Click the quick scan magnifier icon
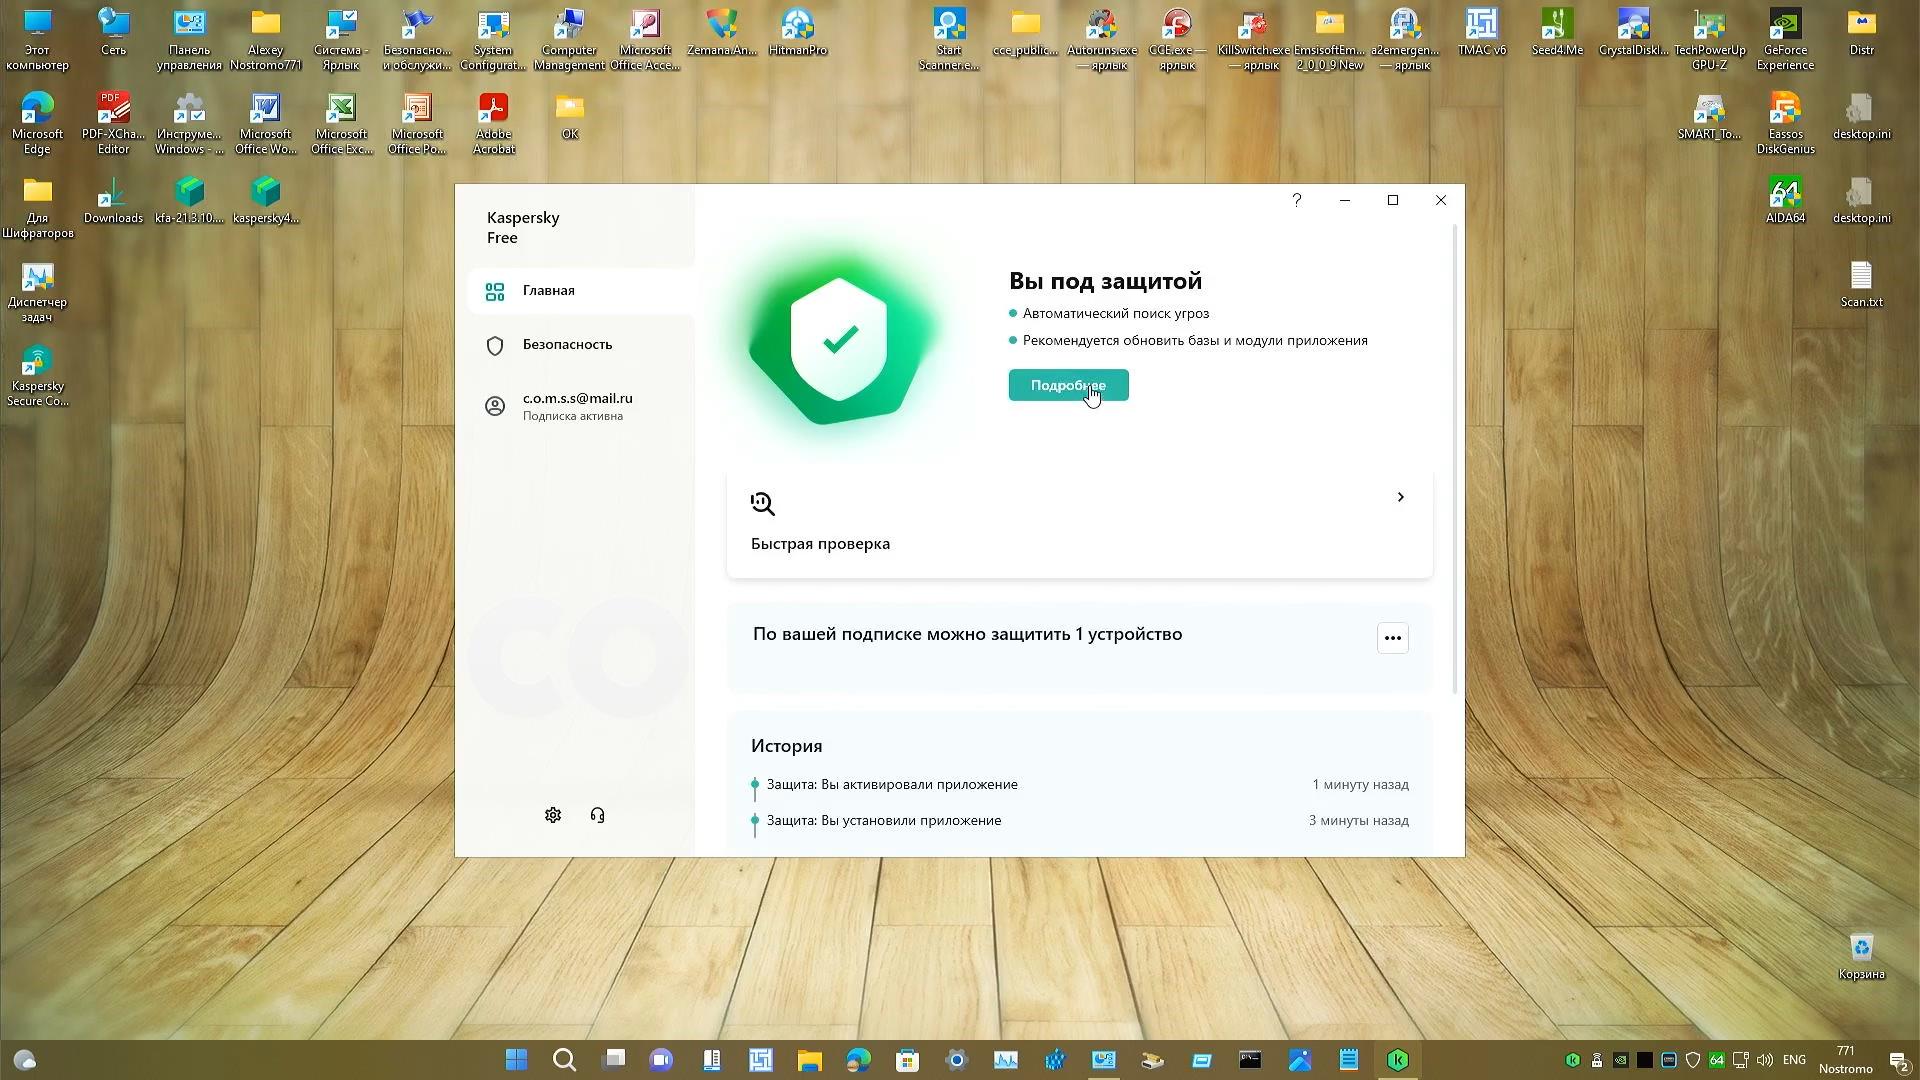 point(763,504)
